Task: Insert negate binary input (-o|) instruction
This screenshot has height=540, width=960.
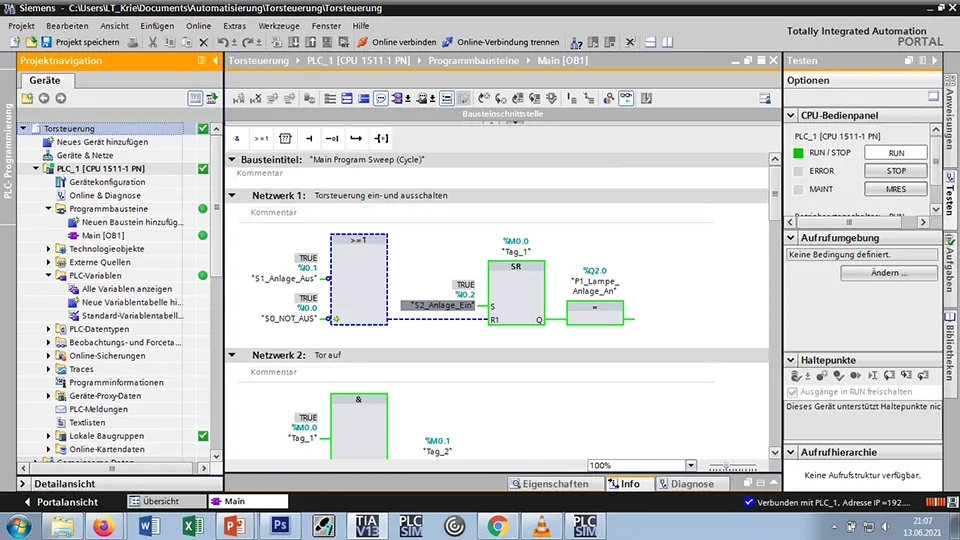Action: 332,138
